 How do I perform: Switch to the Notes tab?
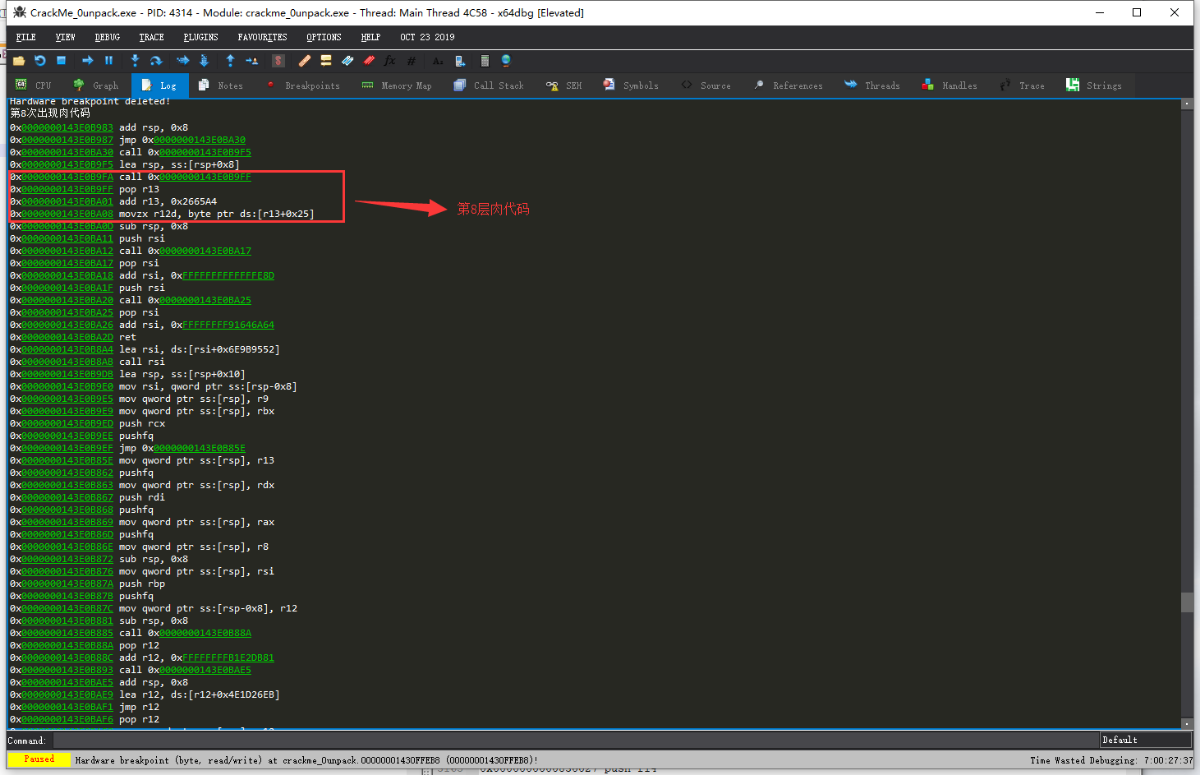coord(221,86)
